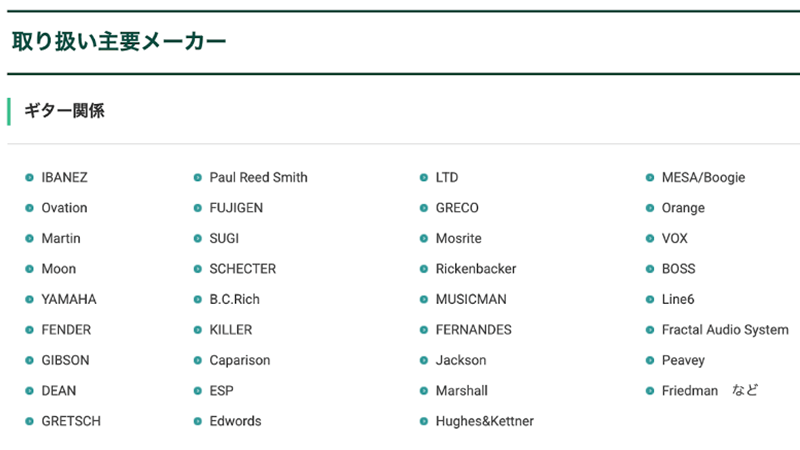
Task: Select the GIBSON manufacturer name
Action: [x=65, y=360]
